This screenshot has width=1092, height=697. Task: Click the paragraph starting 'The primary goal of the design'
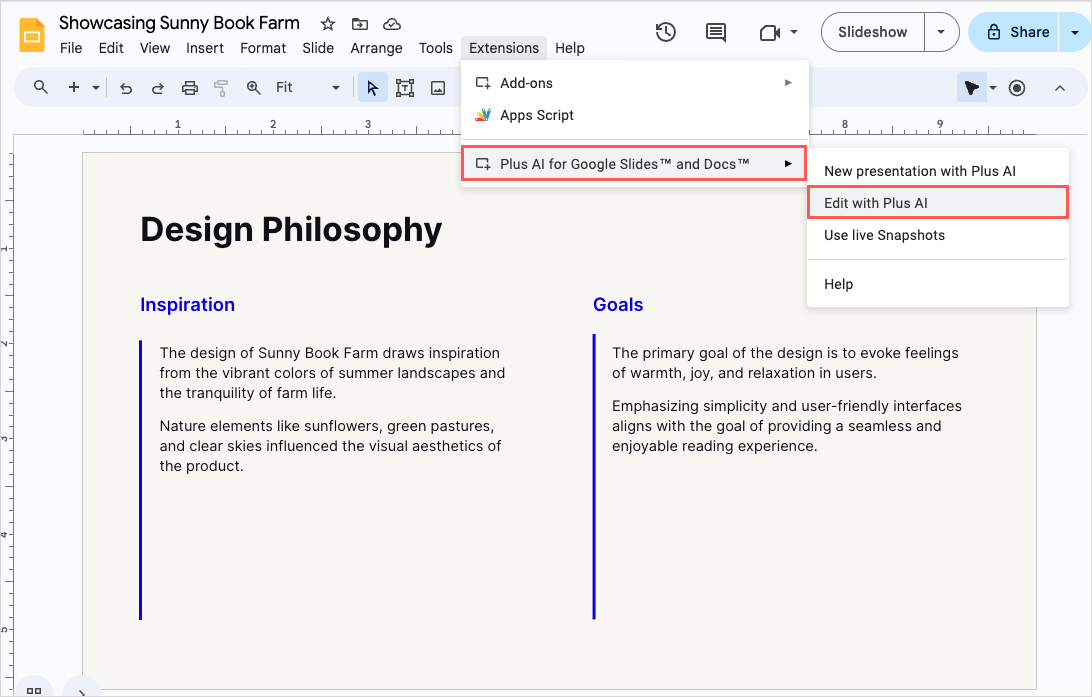click(x=785, y=363)
